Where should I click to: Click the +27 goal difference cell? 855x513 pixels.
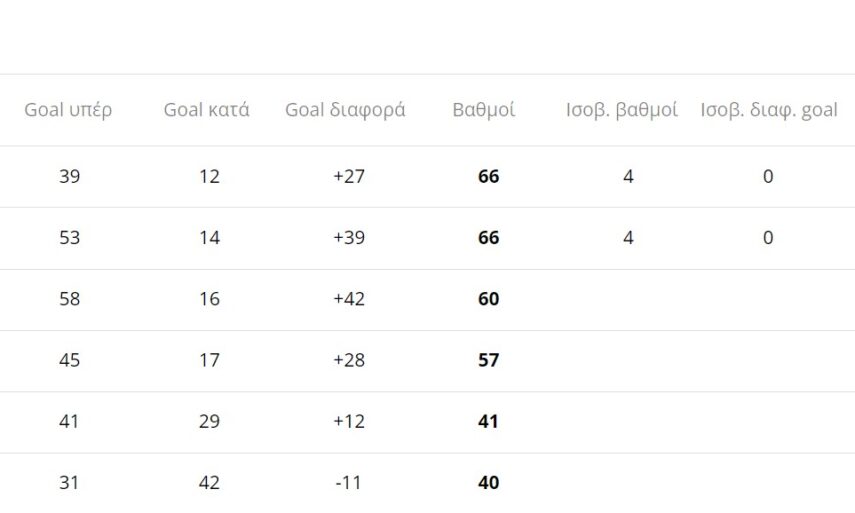[x=349, y=177]
